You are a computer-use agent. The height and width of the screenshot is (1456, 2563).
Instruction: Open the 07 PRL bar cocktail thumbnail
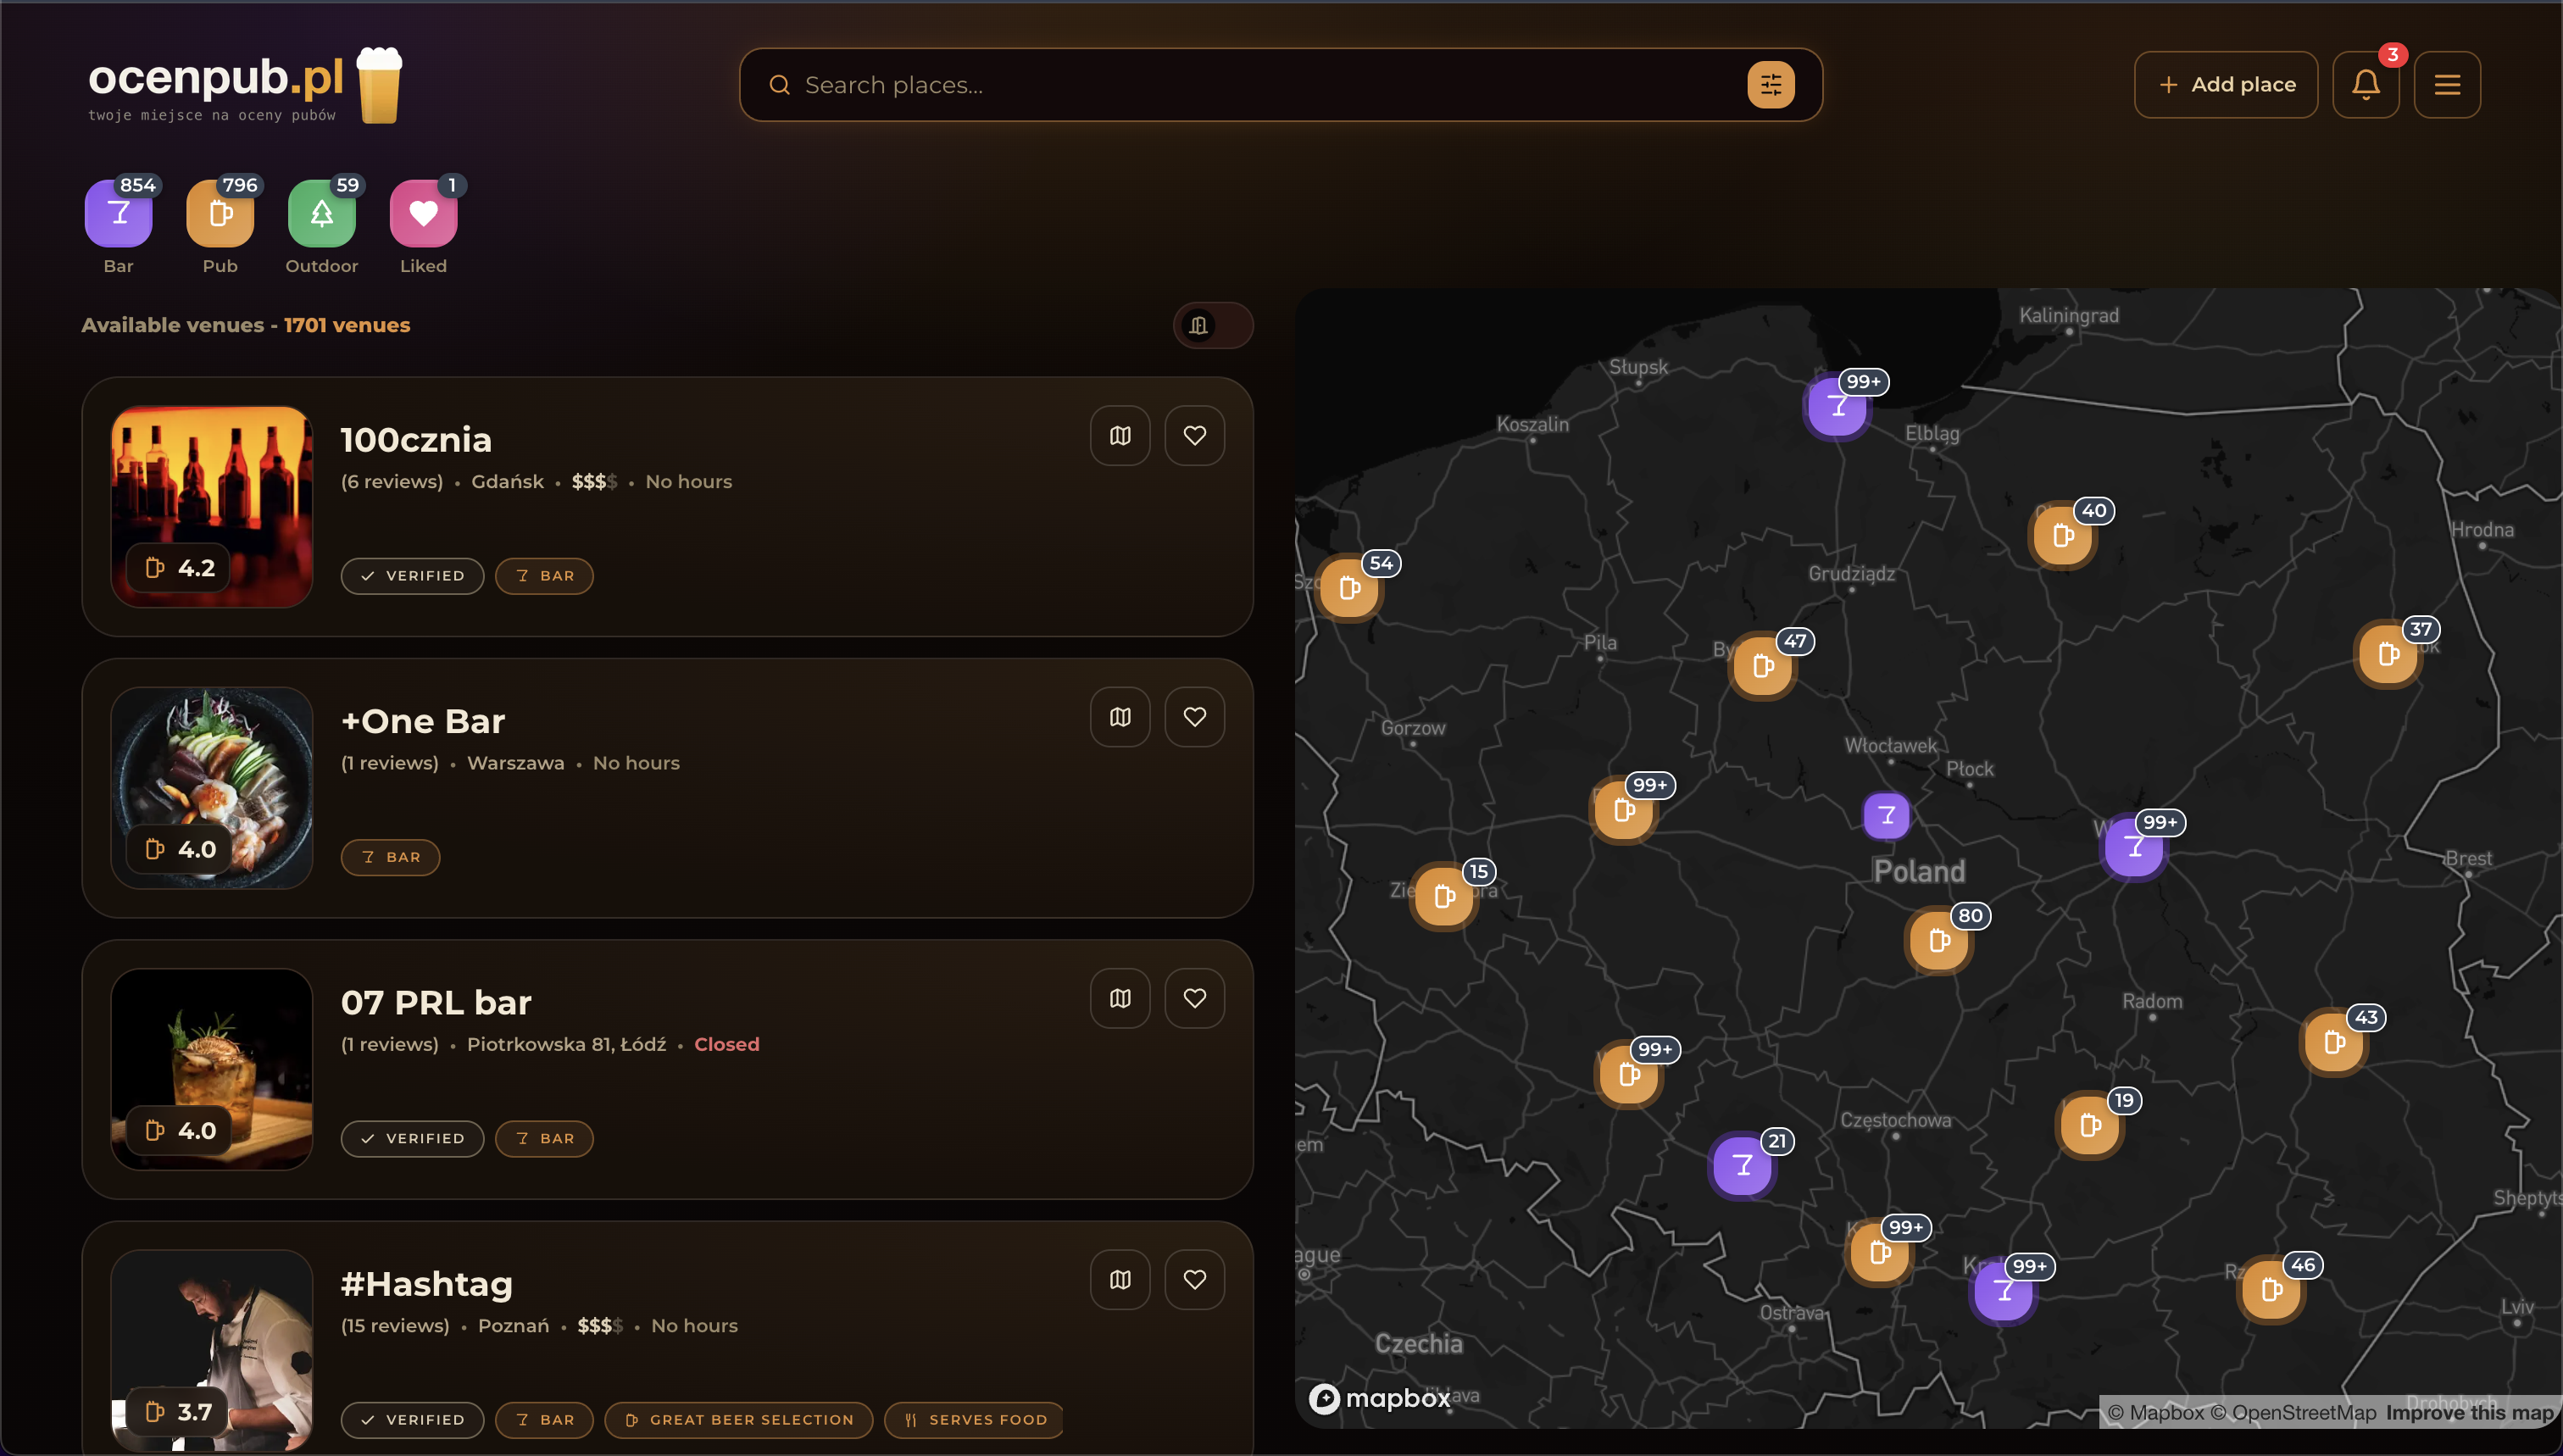coord(212,1069)
